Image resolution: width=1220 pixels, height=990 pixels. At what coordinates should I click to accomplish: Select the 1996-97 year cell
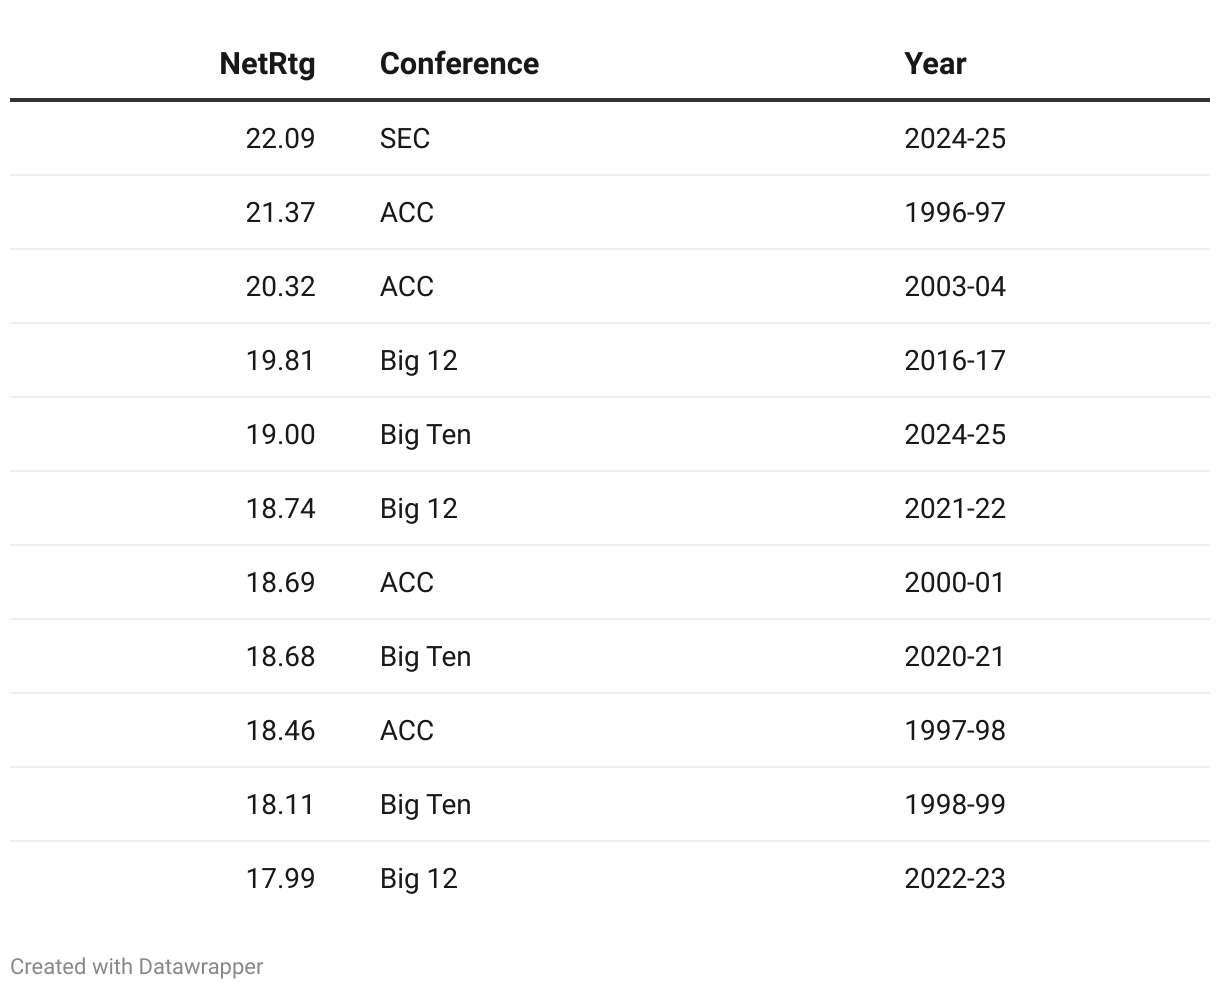pos(955,212)
